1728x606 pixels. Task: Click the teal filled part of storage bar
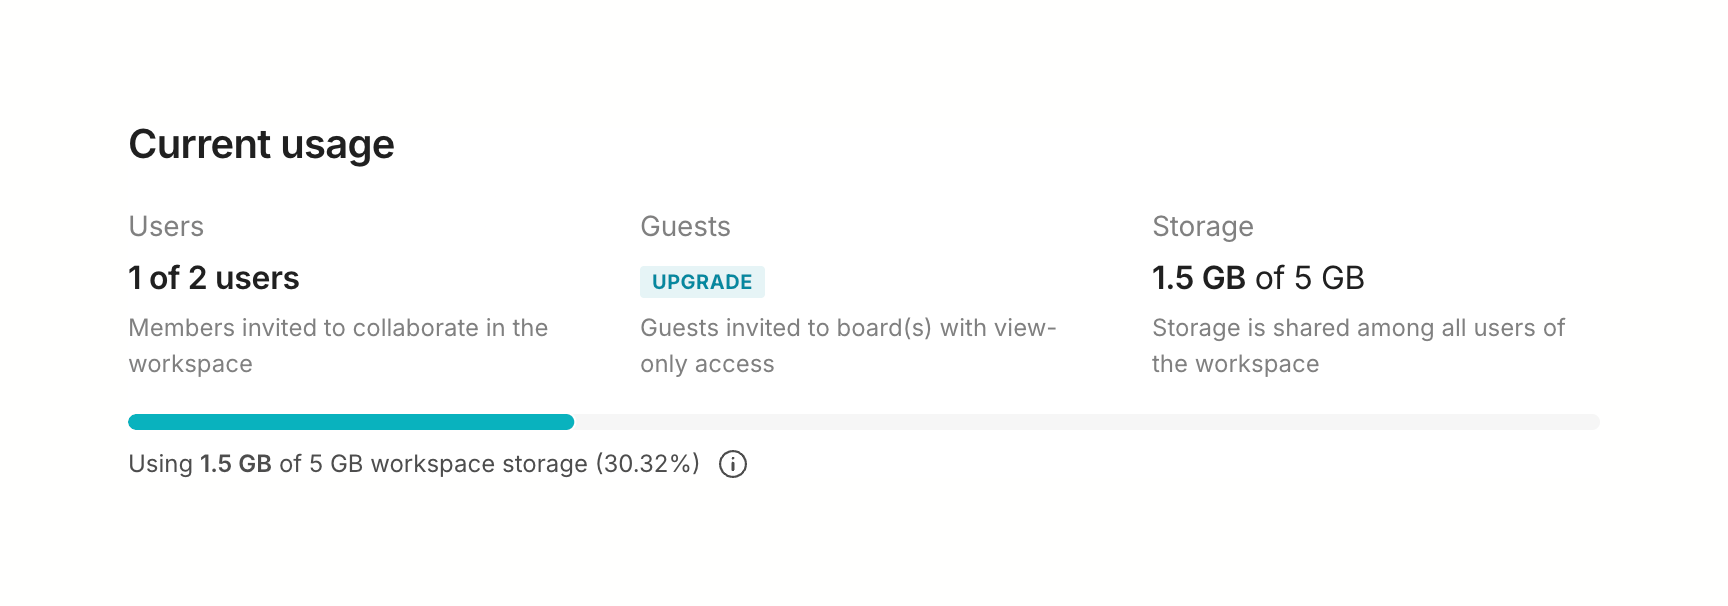click(350, 422)
